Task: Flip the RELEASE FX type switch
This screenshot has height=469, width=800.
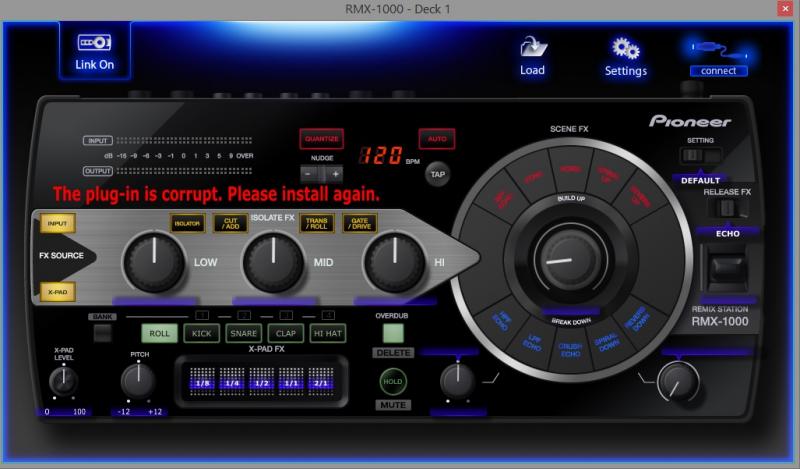Action: click(728, 208)
